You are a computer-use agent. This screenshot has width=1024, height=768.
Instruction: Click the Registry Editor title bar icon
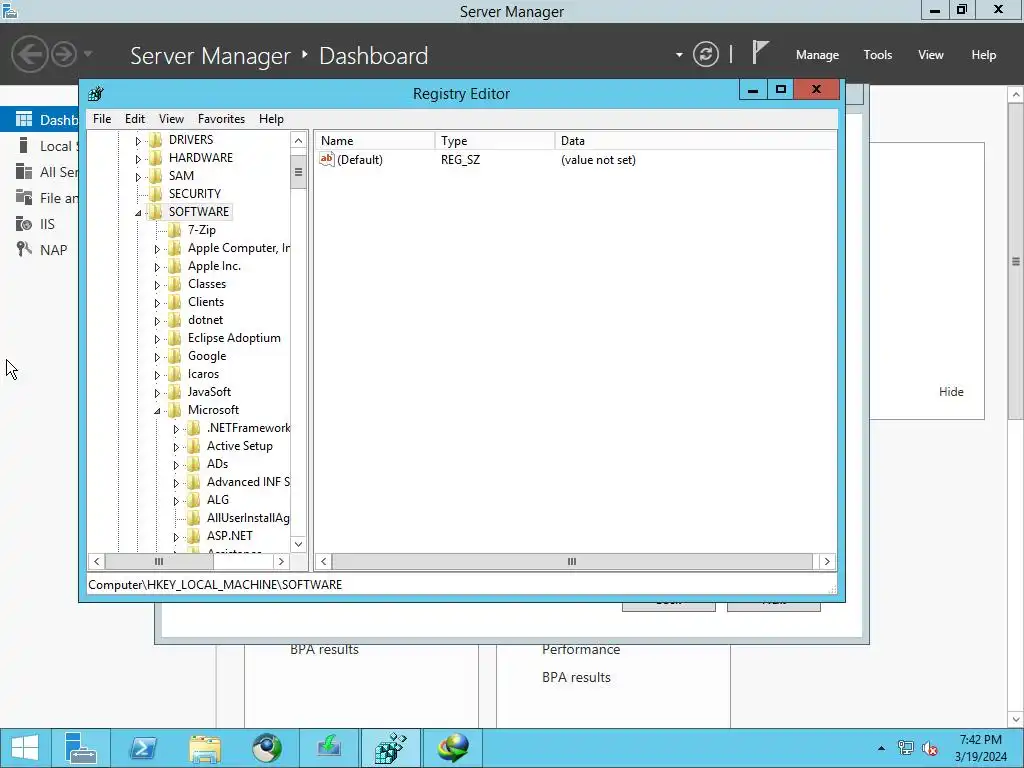pos(96,93)
